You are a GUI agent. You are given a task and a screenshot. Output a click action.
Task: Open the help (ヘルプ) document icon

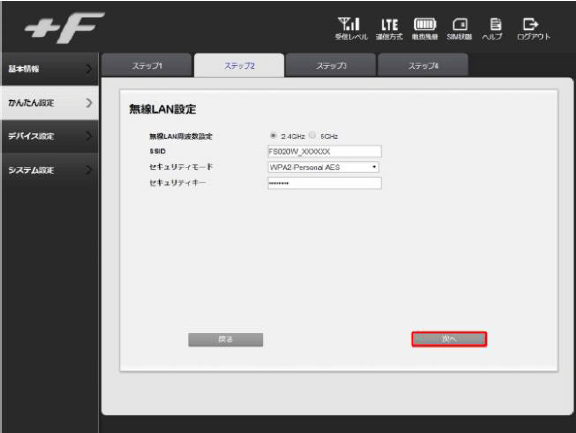(496, 24)
